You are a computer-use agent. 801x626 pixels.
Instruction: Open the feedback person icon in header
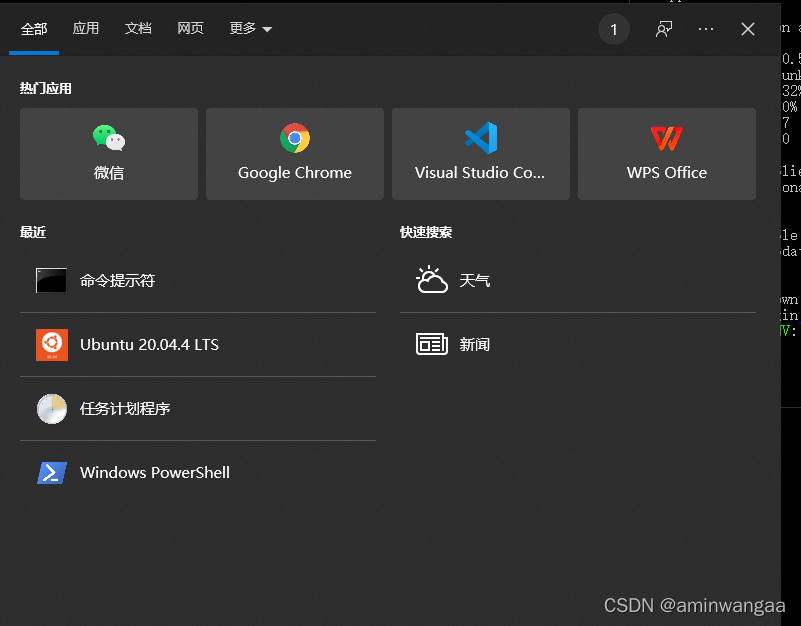(x=664, y=29)
